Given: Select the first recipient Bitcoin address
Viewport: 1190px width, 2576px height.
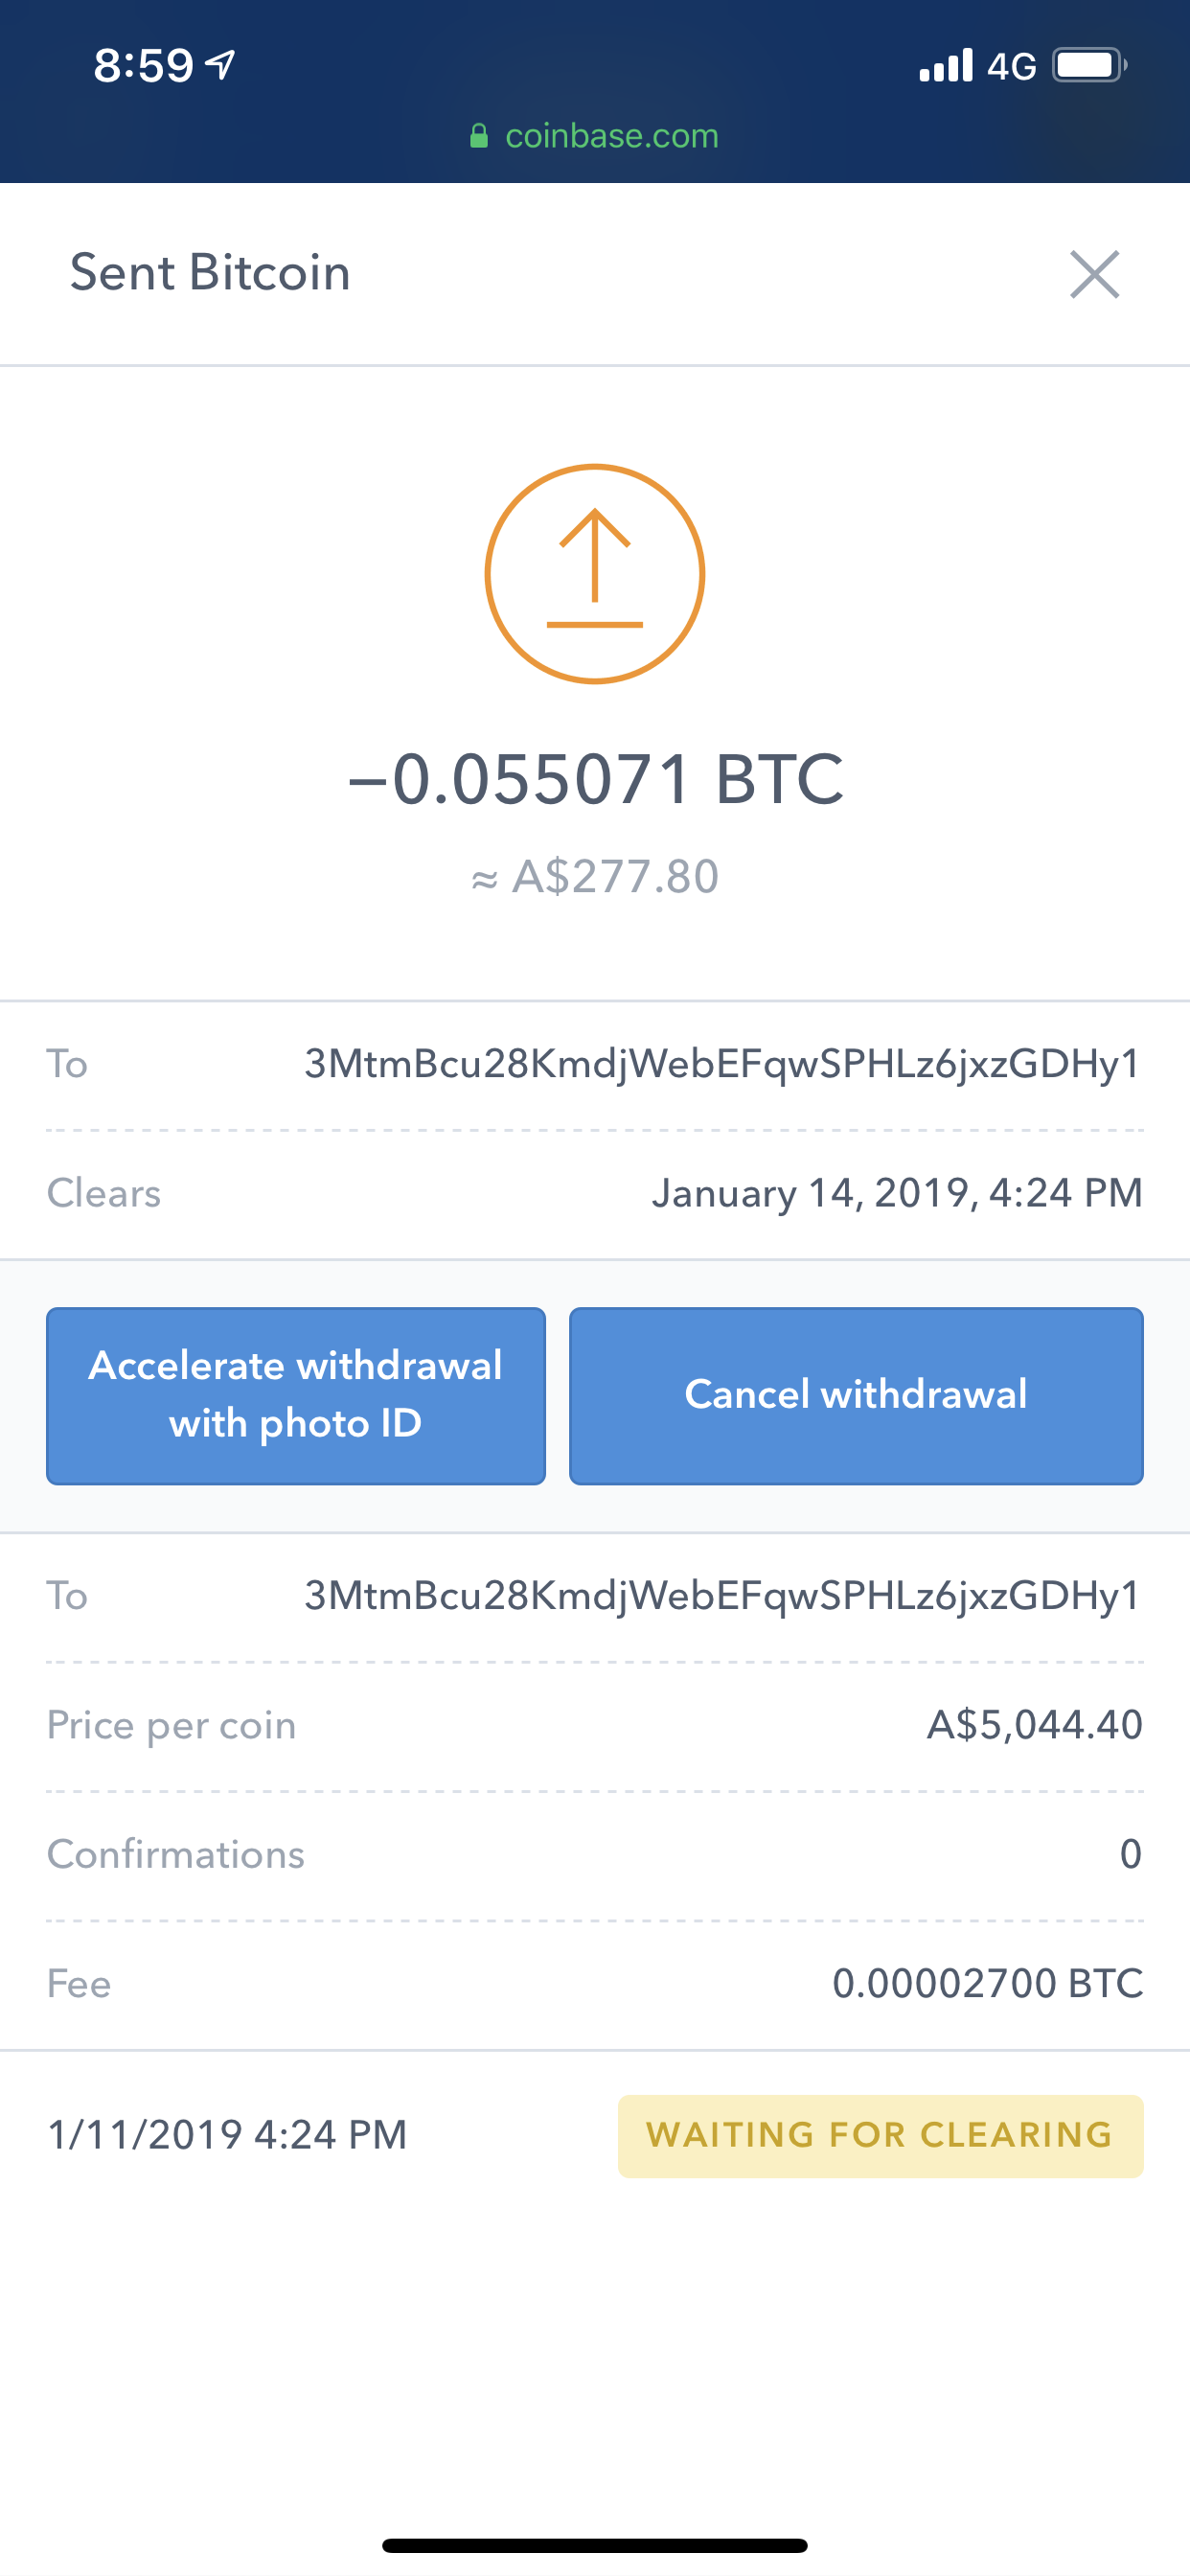Looking at the screenshot, I should click(x=722, y=1064).
